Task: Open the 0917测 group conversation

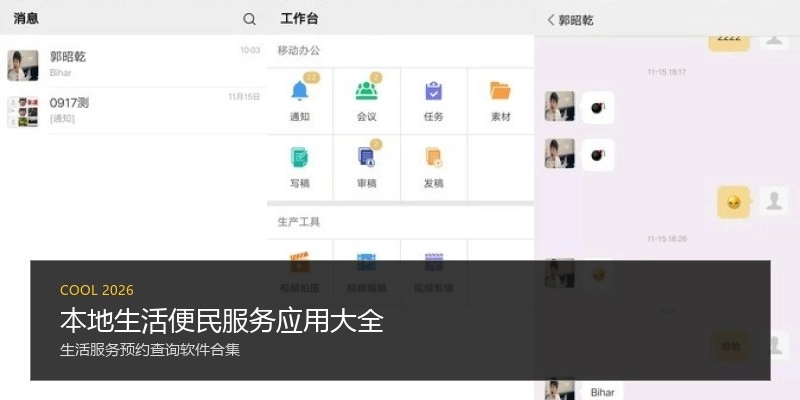Action: pos(134,111)
